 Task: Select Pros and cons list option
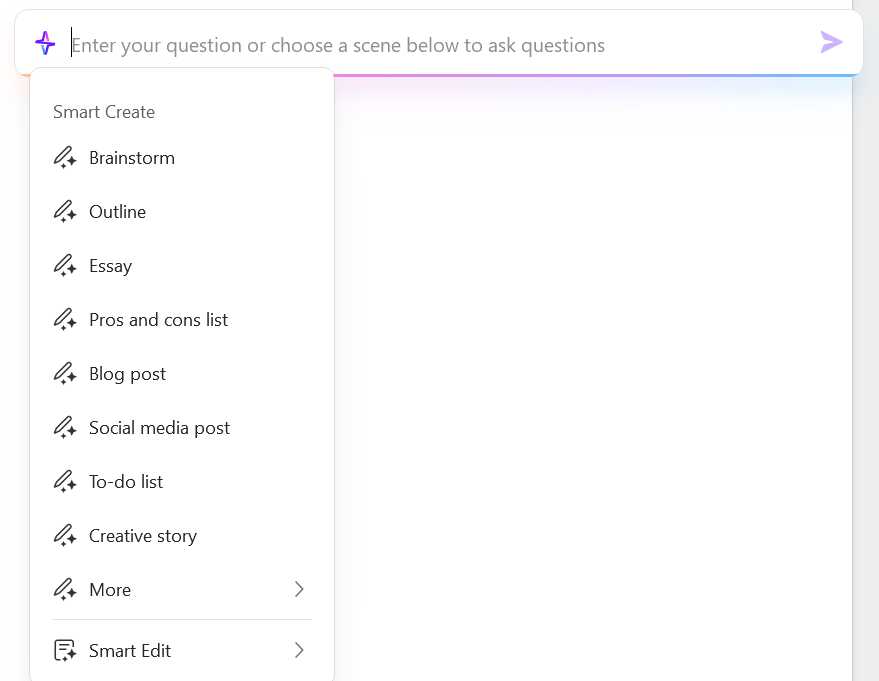point(158,320)
